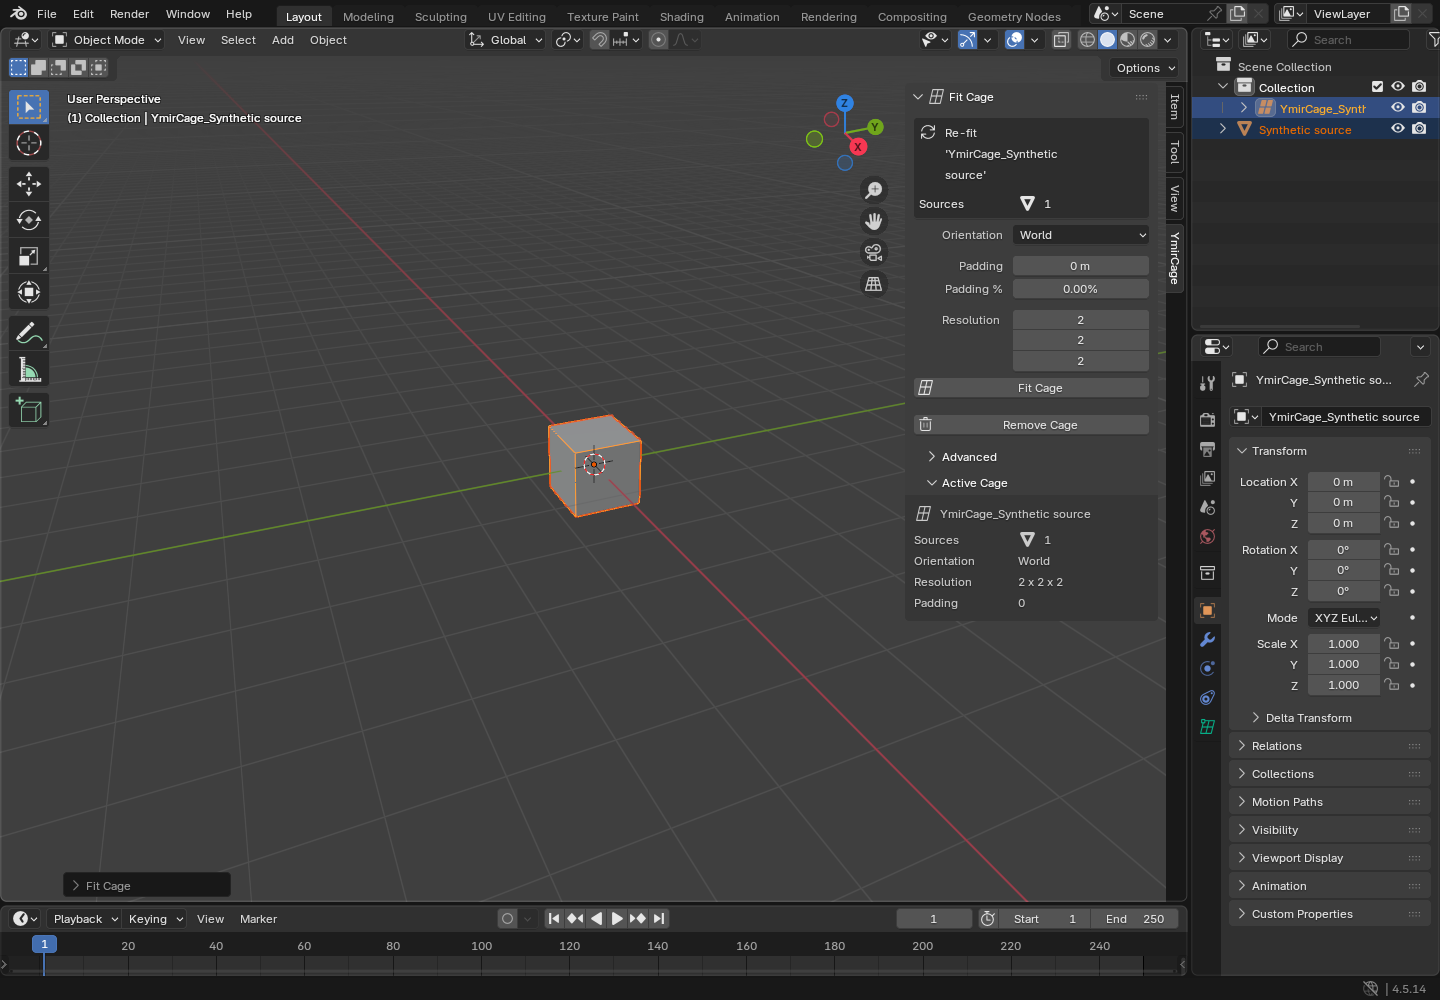Select the Scale tool
This screenshot has height=1000, width=1440.
tap(29, 256)
